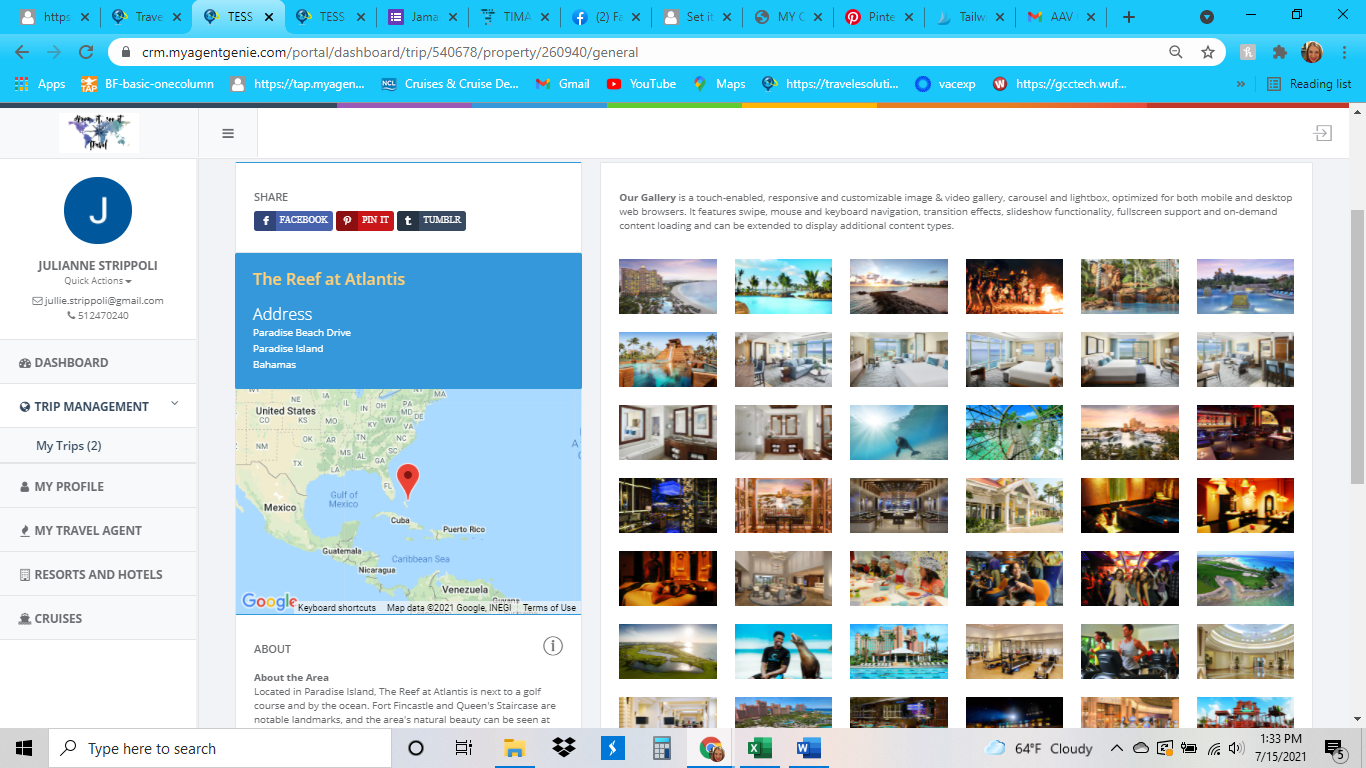Image resolution: width=1366 pixels, height=768 pixels.
Task: Open YouTube bookmark
Action: tap(641, 84)
